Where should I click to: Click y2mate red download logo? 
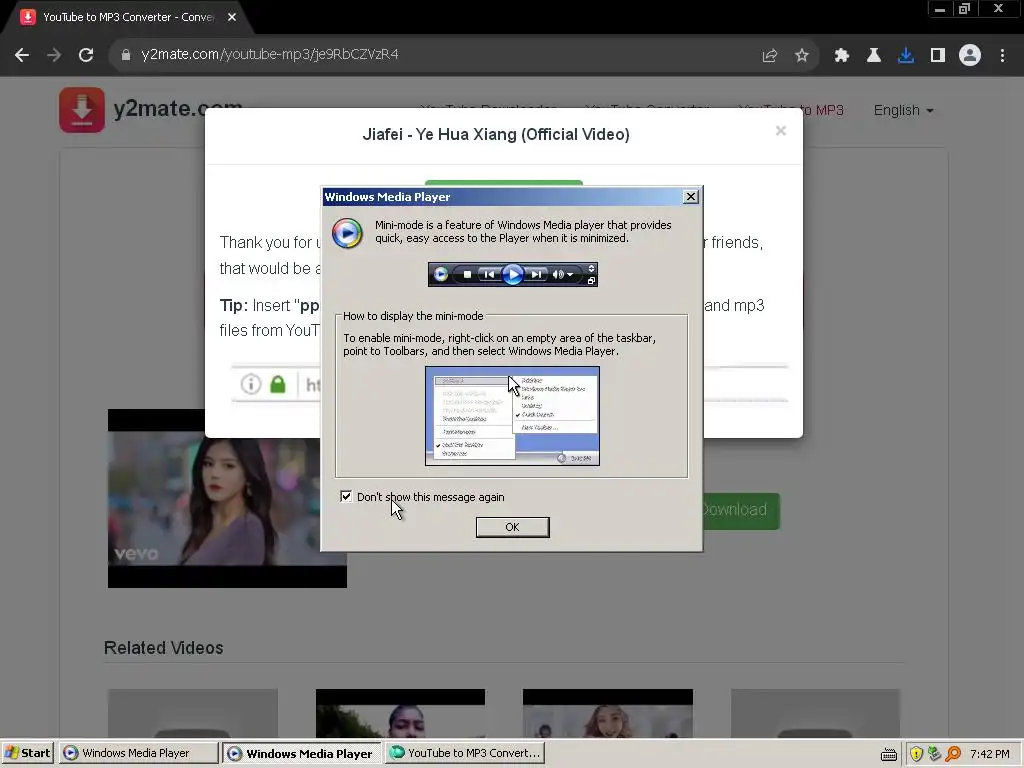[82, 110]
